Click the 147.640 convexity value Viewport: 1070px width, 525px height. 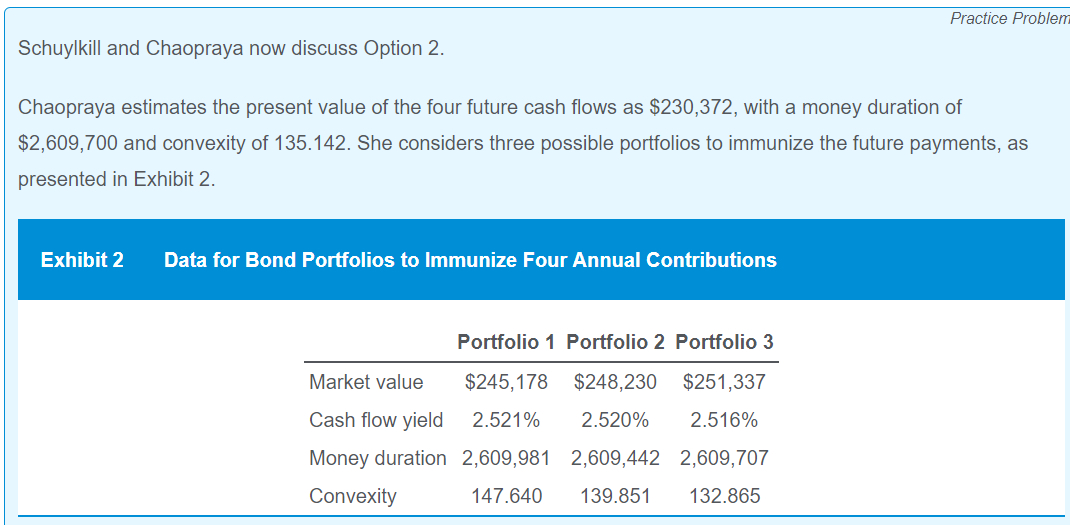click(506, 496)
